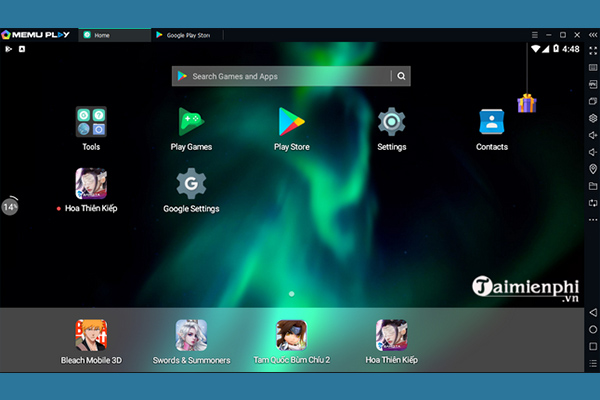Decrease volume in sidebar
This screenshot has height=400, width=600.
[593, 152]
